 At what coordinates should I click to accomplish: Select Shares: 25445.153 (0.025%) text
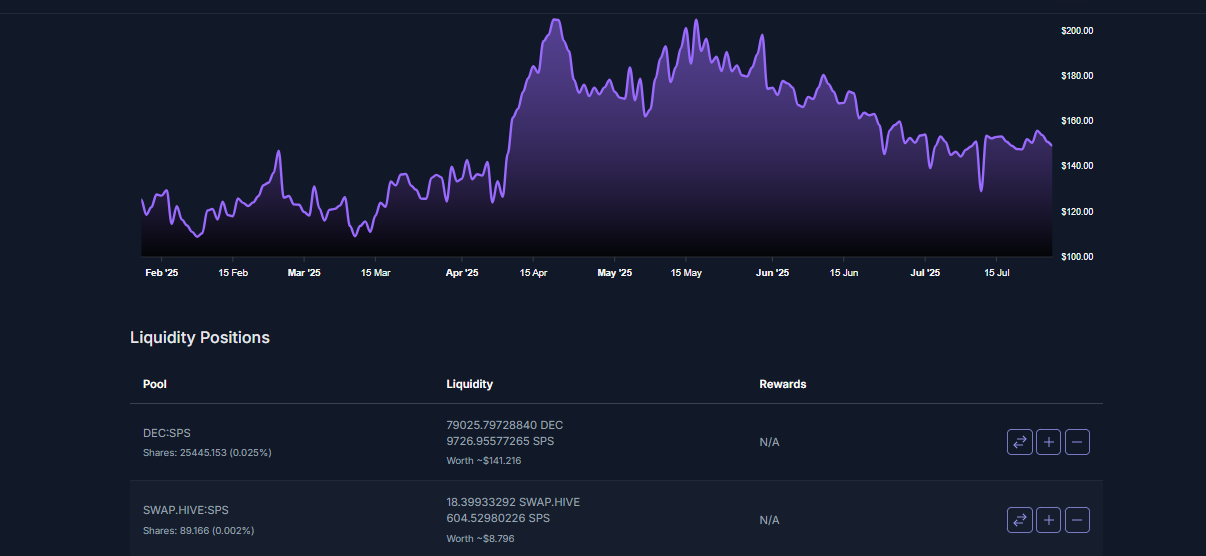click(207, 453)
